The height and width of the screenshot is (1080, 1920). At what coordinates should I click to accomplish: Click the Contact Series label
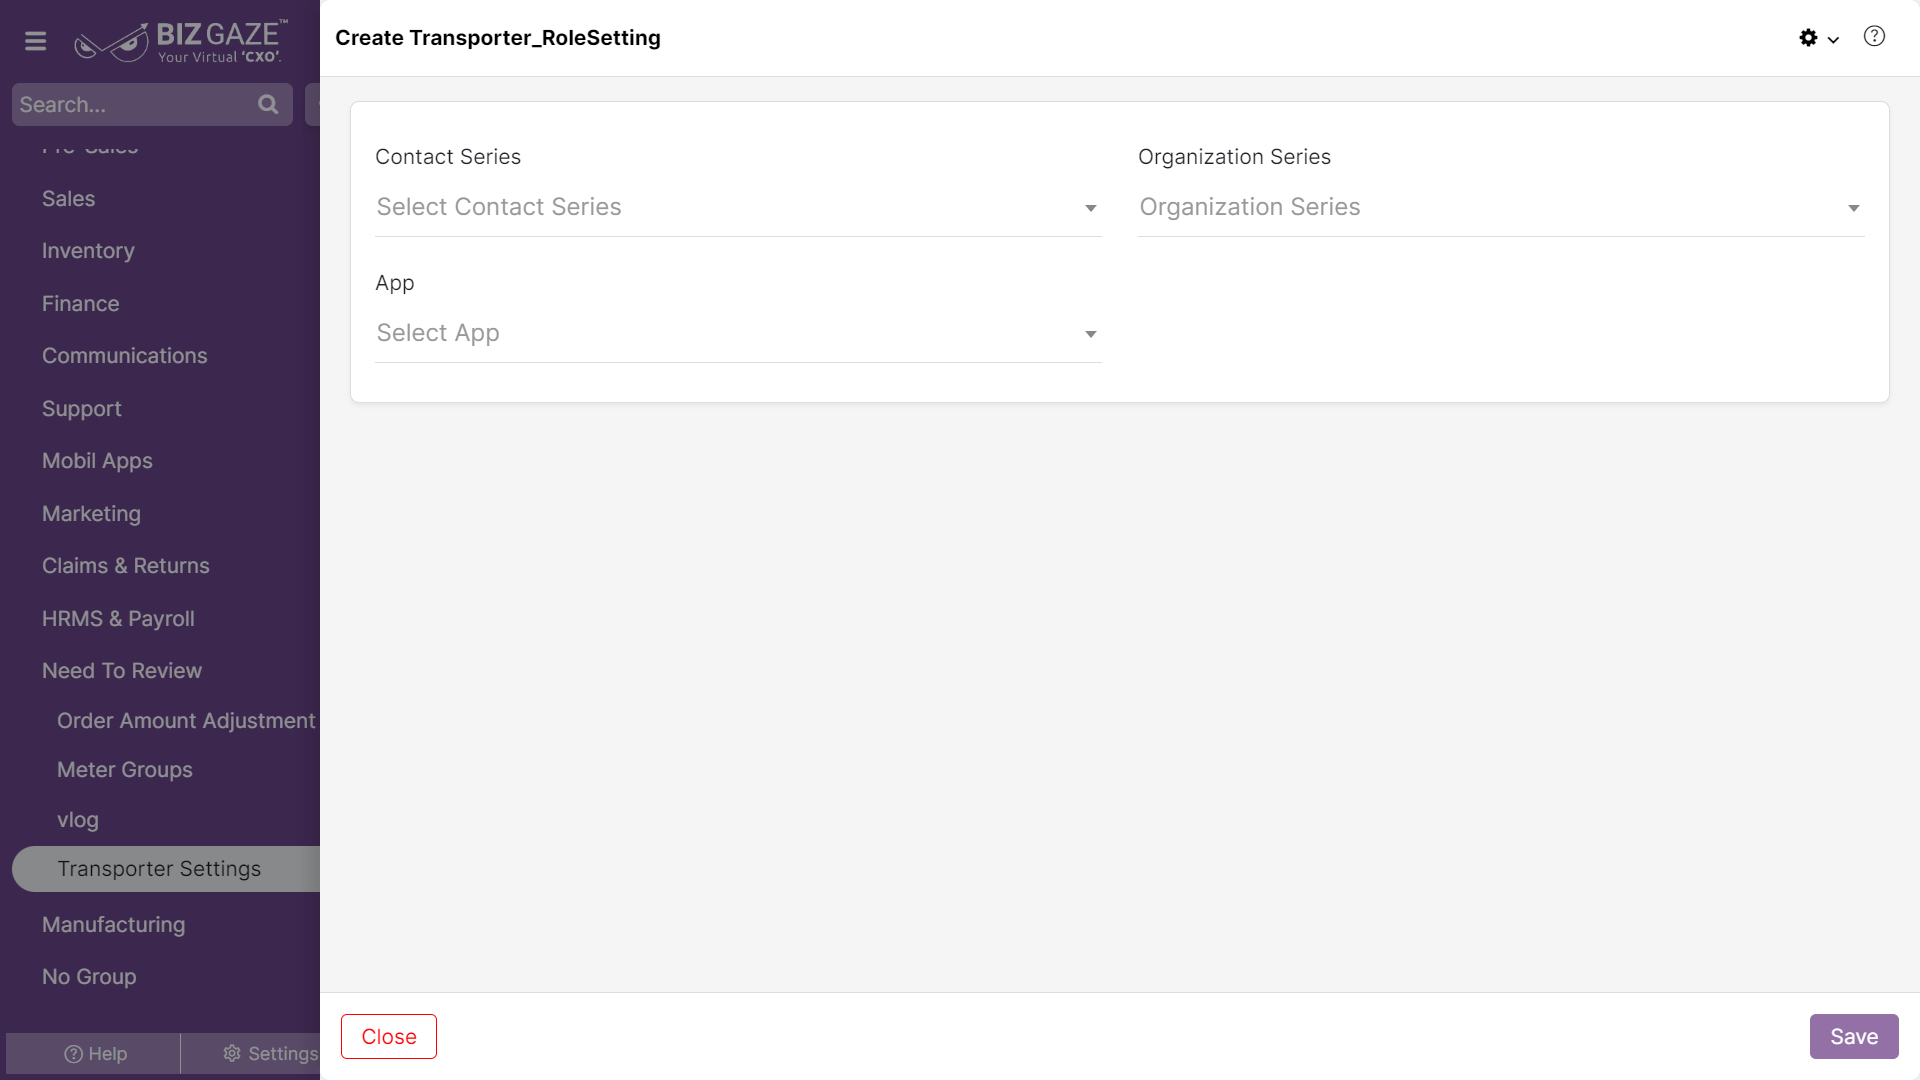pyautogui.click(x=447, y=157)
